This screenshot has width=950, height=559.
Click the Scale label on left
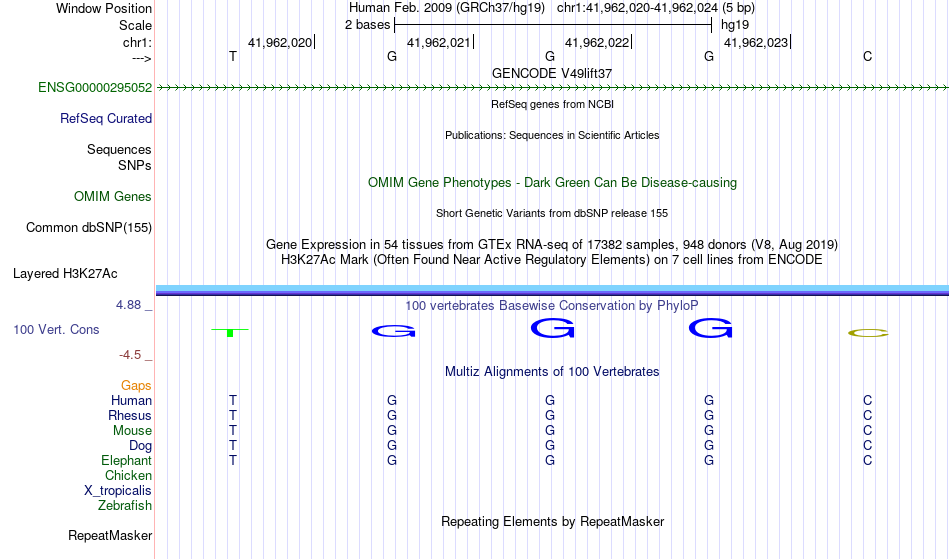point(136,25)
